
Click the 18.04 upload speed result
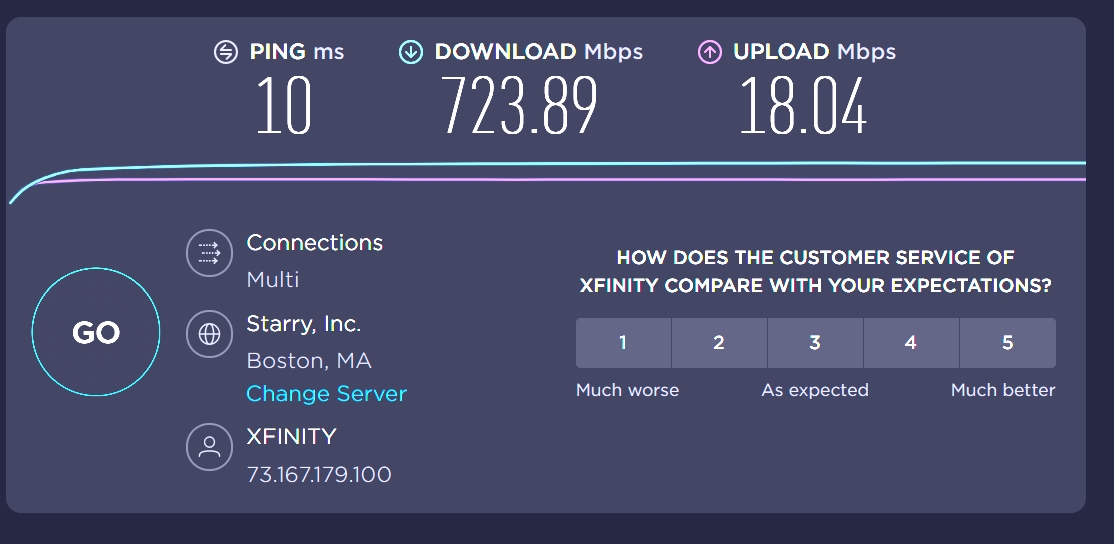pyautogui.click(x=802, y=106)
